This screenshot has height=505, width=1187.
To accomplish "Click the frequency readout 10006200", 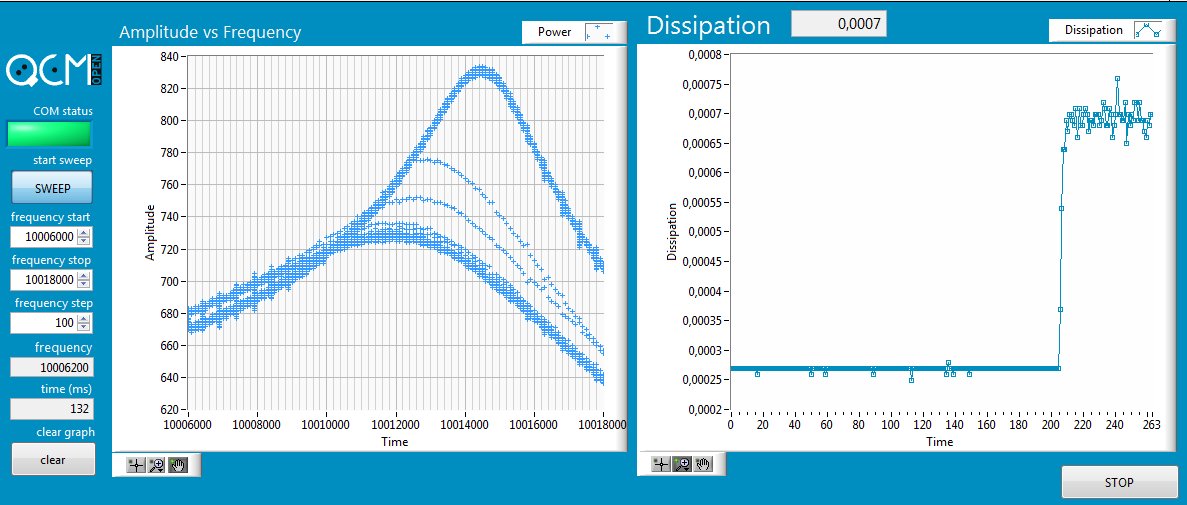I will pyautogui.click(x=51, y=368).
